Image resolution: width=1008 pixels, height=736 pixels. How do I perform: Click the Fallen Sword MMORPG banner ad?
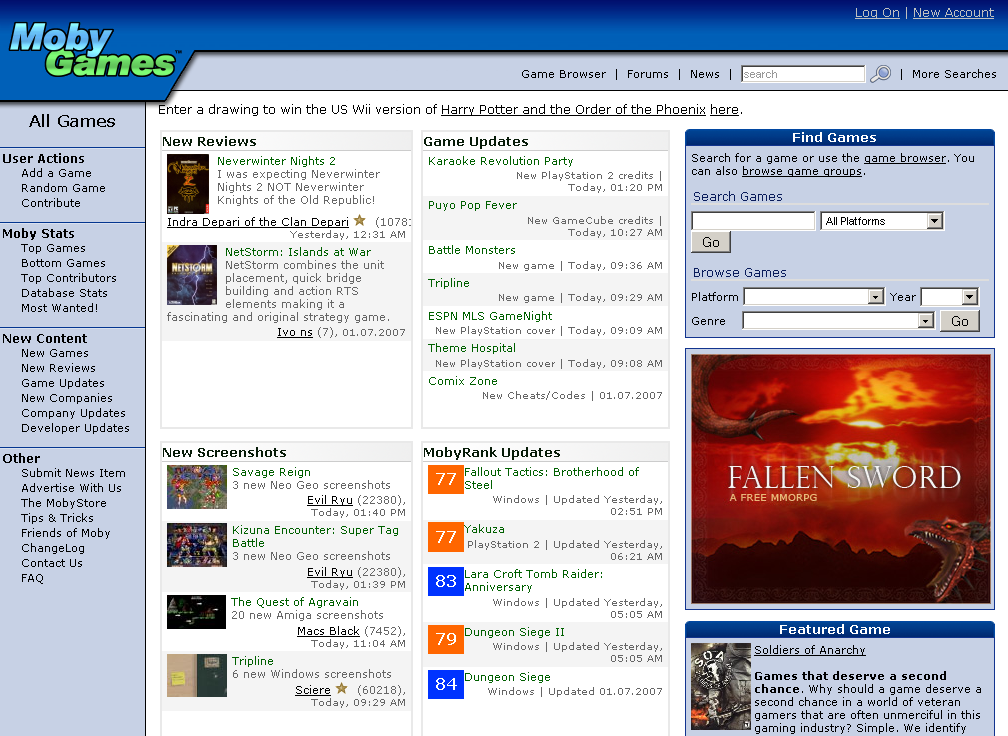click(841, 479)
